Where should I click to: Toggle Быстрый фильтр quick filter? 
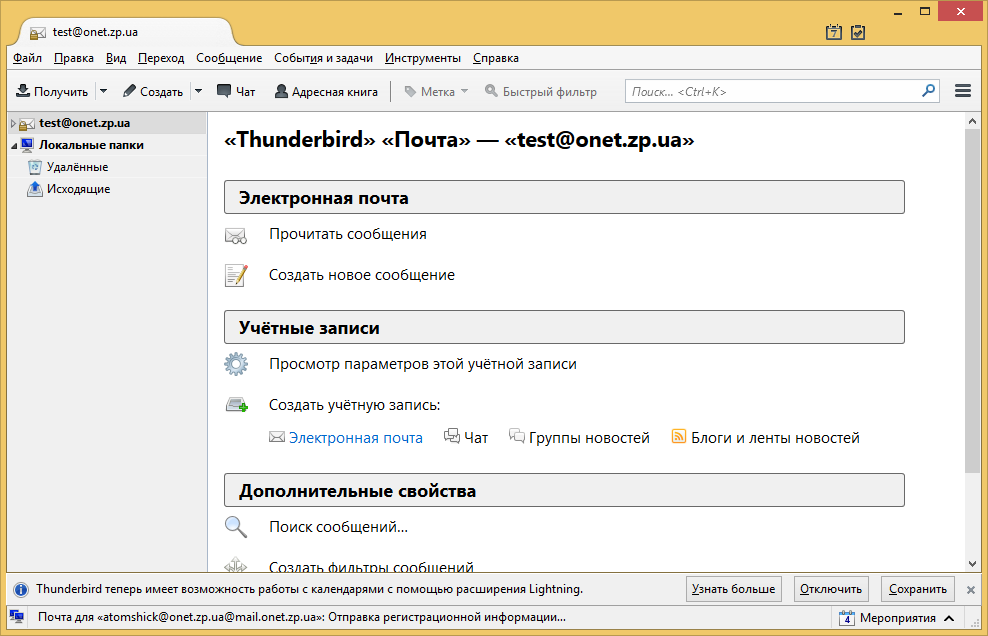pyautogui.click(x=541, y=91)
